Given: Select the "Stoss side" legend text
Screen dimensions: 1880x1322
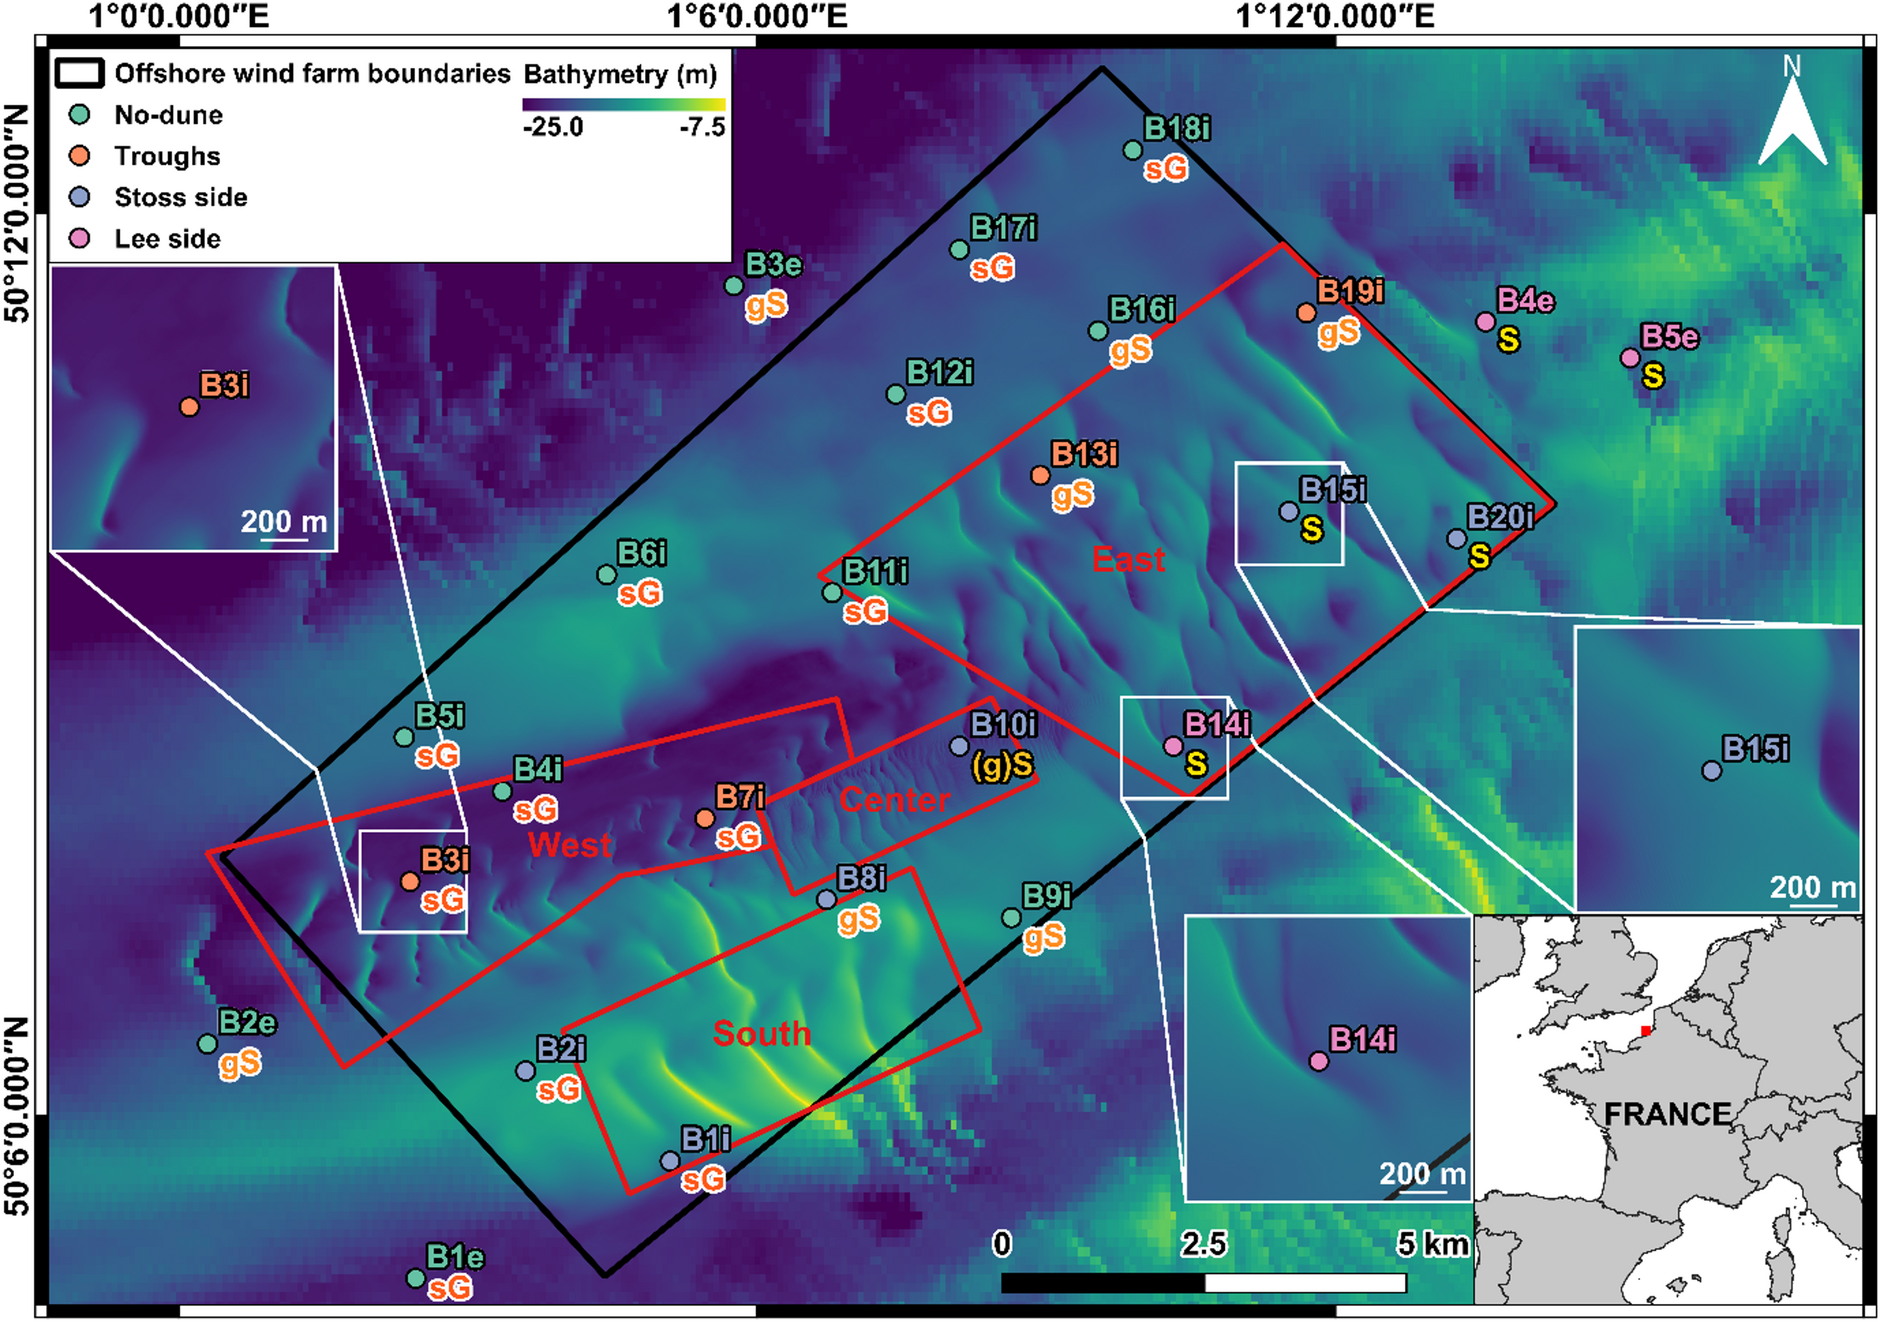Looking at the screenshot, I should point(181,197).
